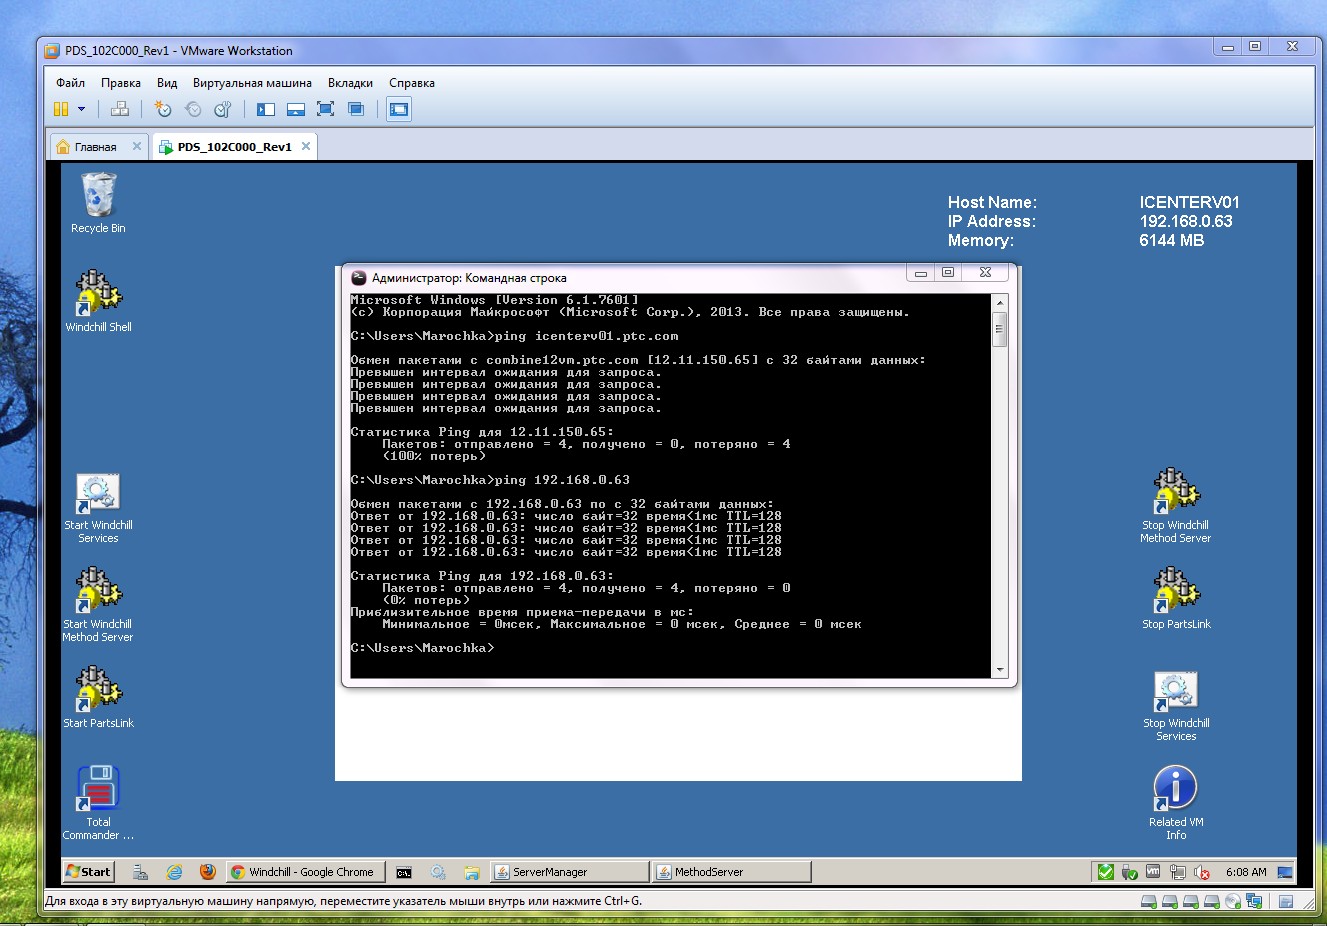Click the message log status bar icon
The height and width of the screenshot is (926, 1327).
[1287, 901]
